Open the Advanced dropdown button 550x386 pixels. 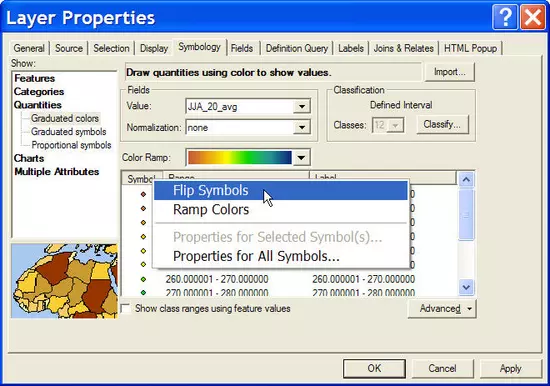click(x=442, y=309)
